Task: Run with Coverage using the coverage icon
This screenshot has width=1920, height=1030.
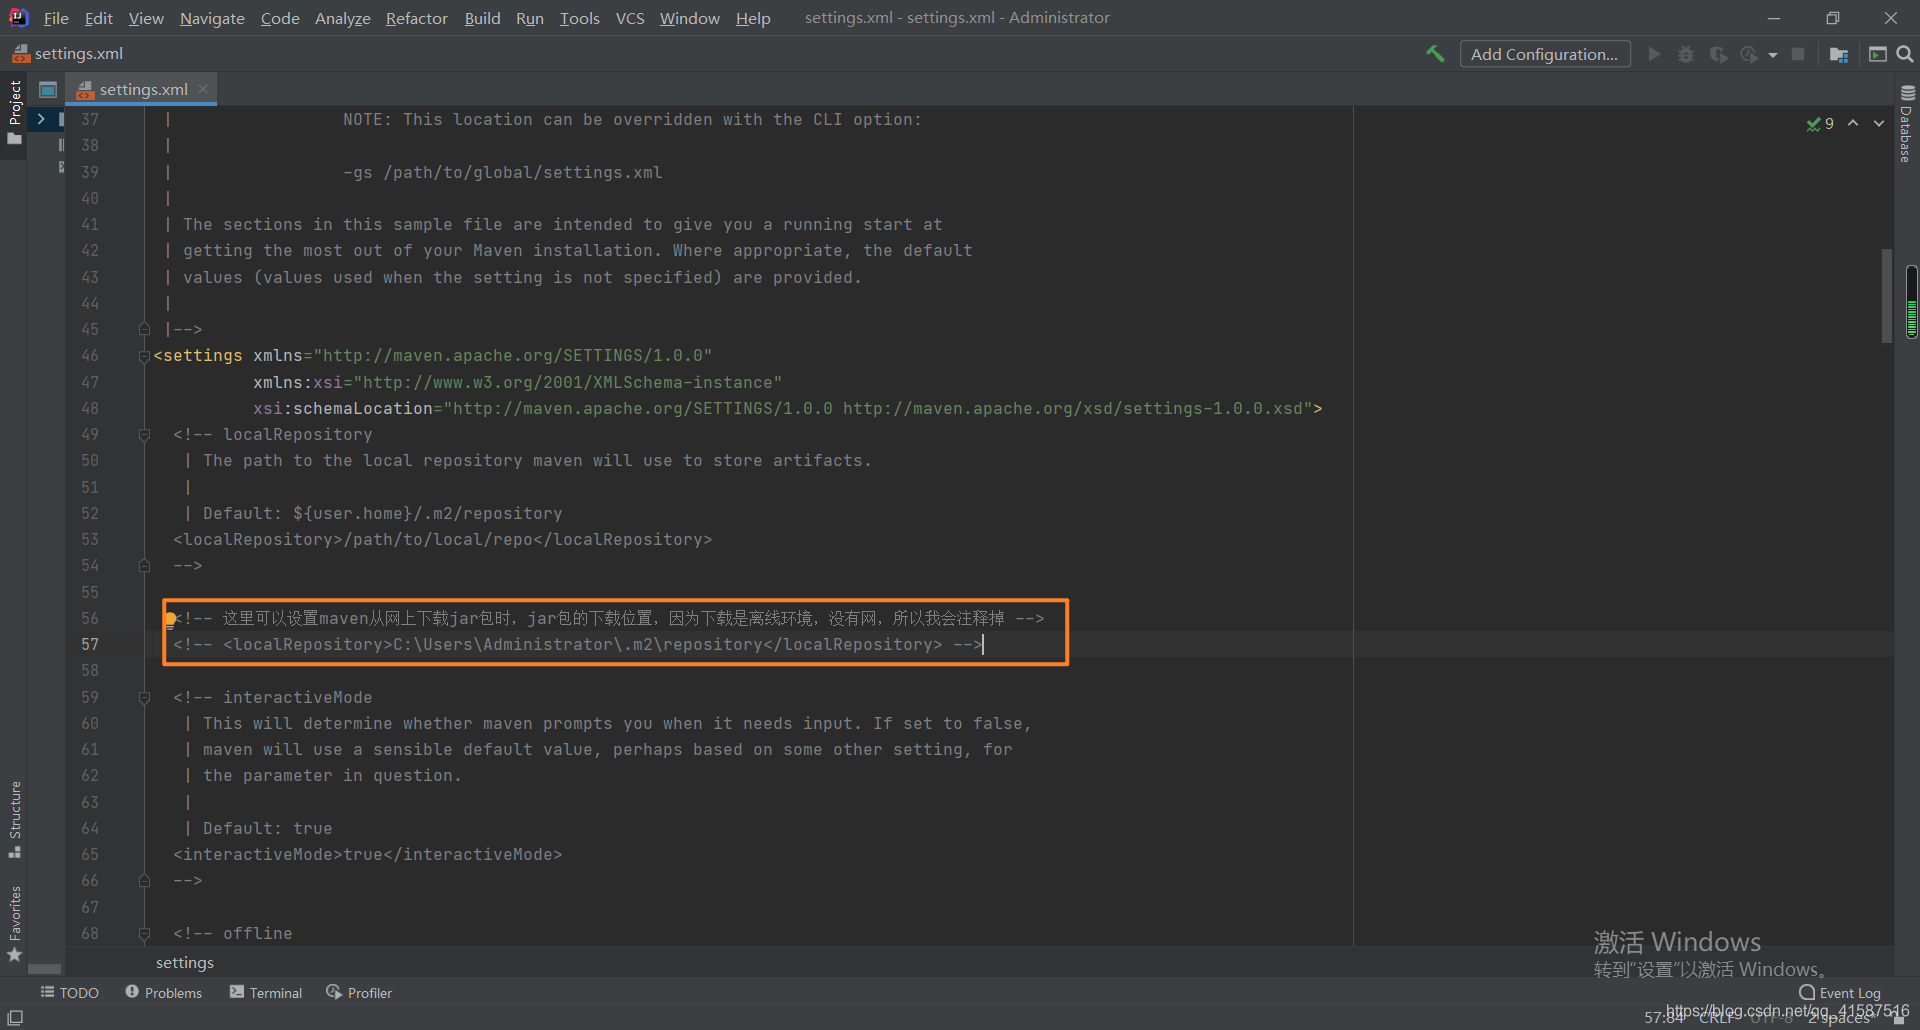Action: point(1719,53)
